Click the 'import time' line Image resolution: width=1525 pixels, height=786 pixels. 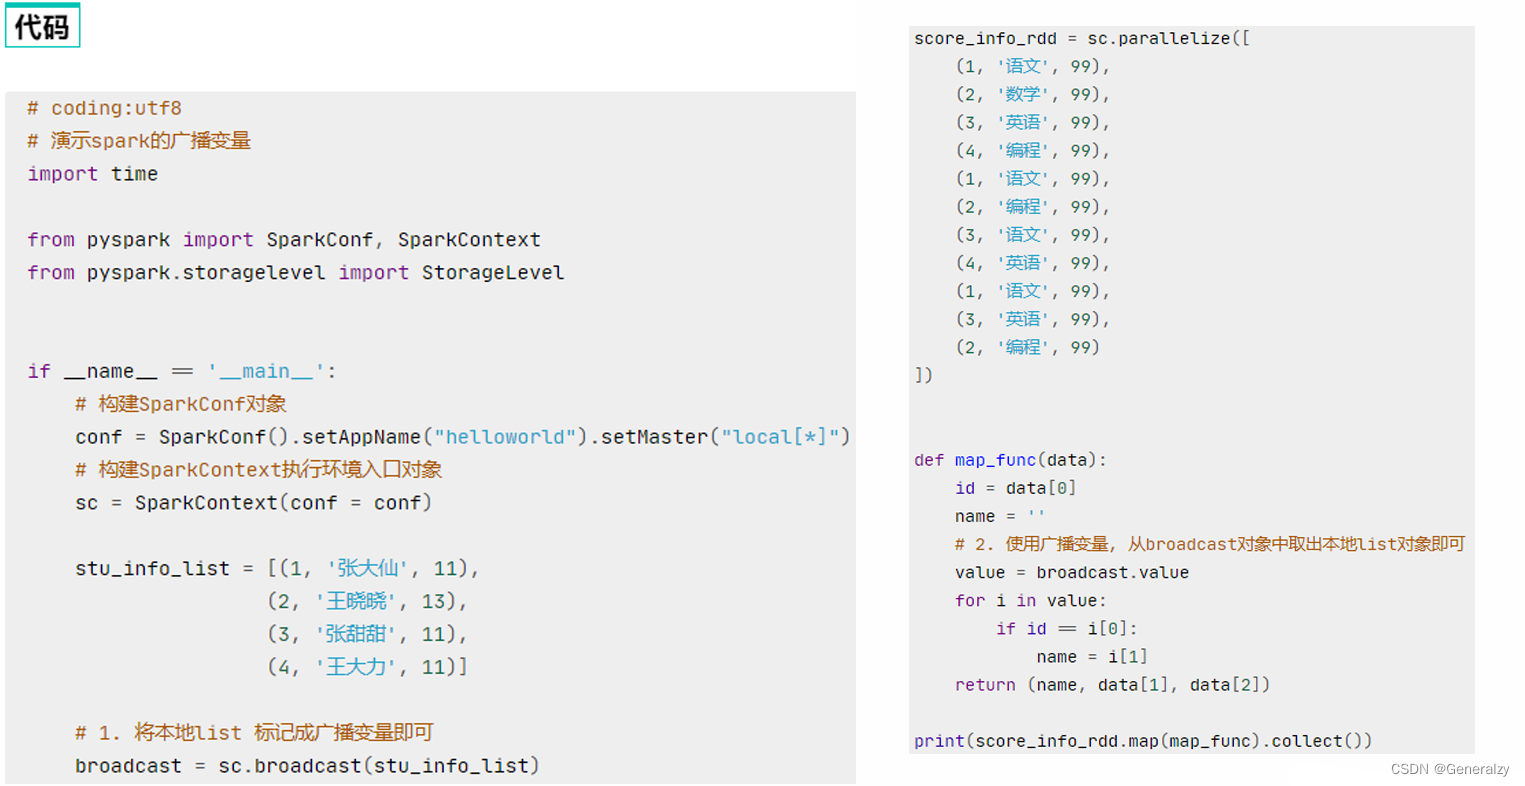[x=93, y=174]
